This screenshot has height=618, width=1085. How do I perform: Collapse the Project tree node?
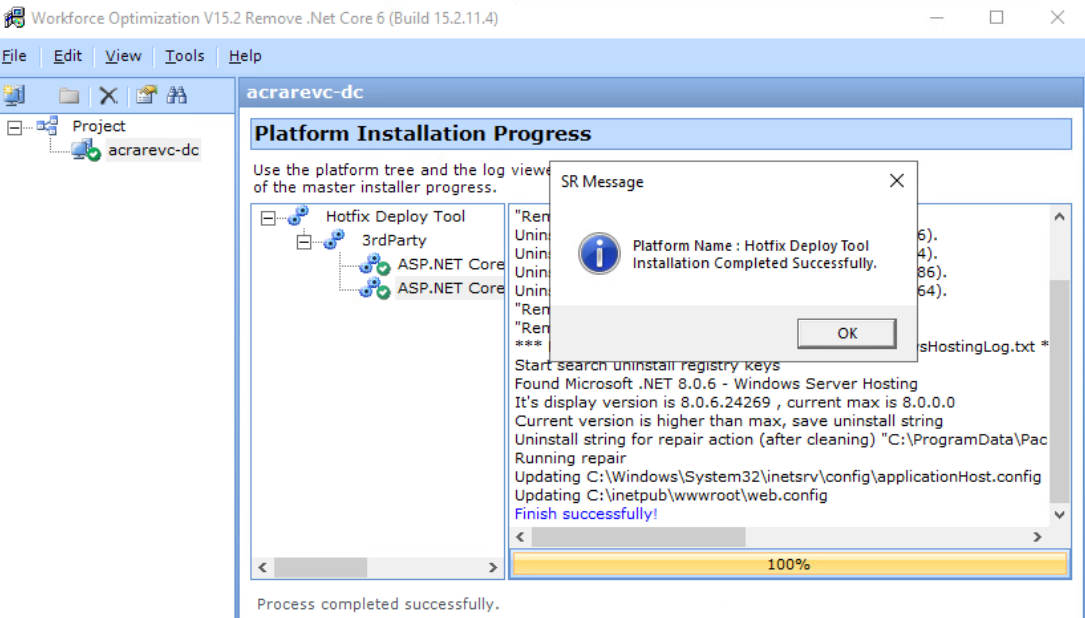point(14,127)
